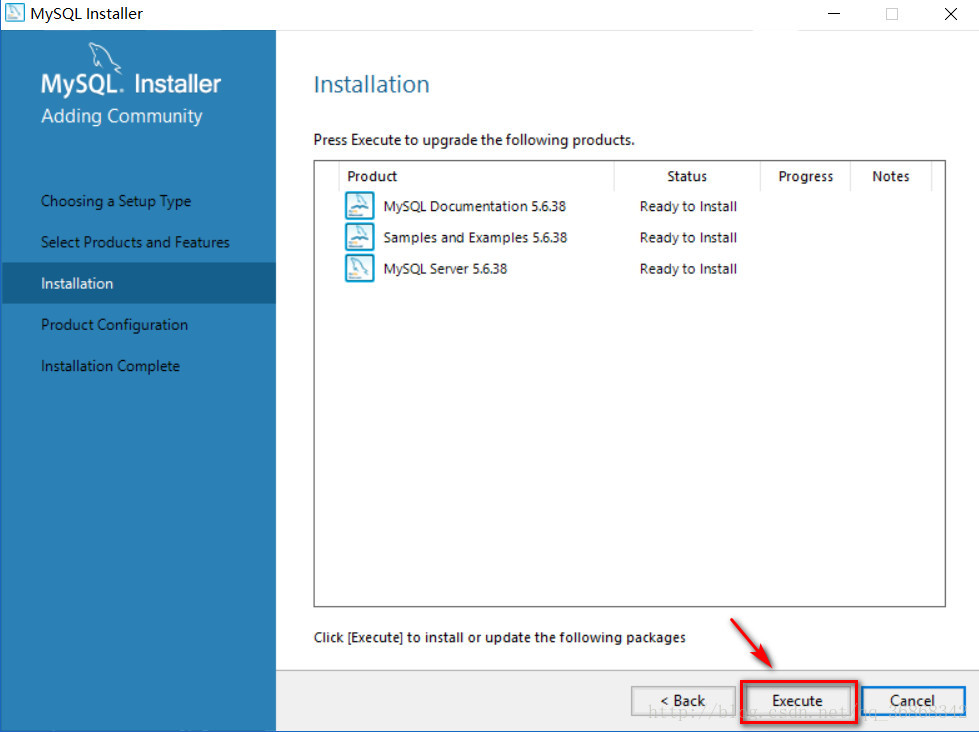The height and width of the screenshot is (732, 979).
Task: Select the MySQL Documentation 5.6.38 row text
Action: pos(475,206)
